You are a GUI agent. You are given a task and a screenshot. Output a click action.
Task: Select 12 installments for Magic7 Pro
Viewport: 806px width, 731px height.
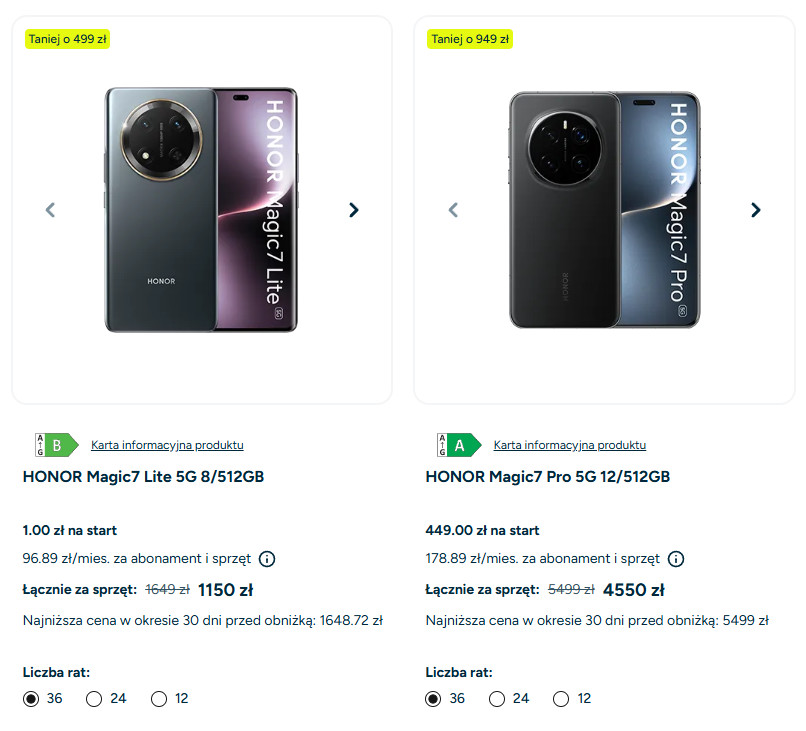[561, 699]
